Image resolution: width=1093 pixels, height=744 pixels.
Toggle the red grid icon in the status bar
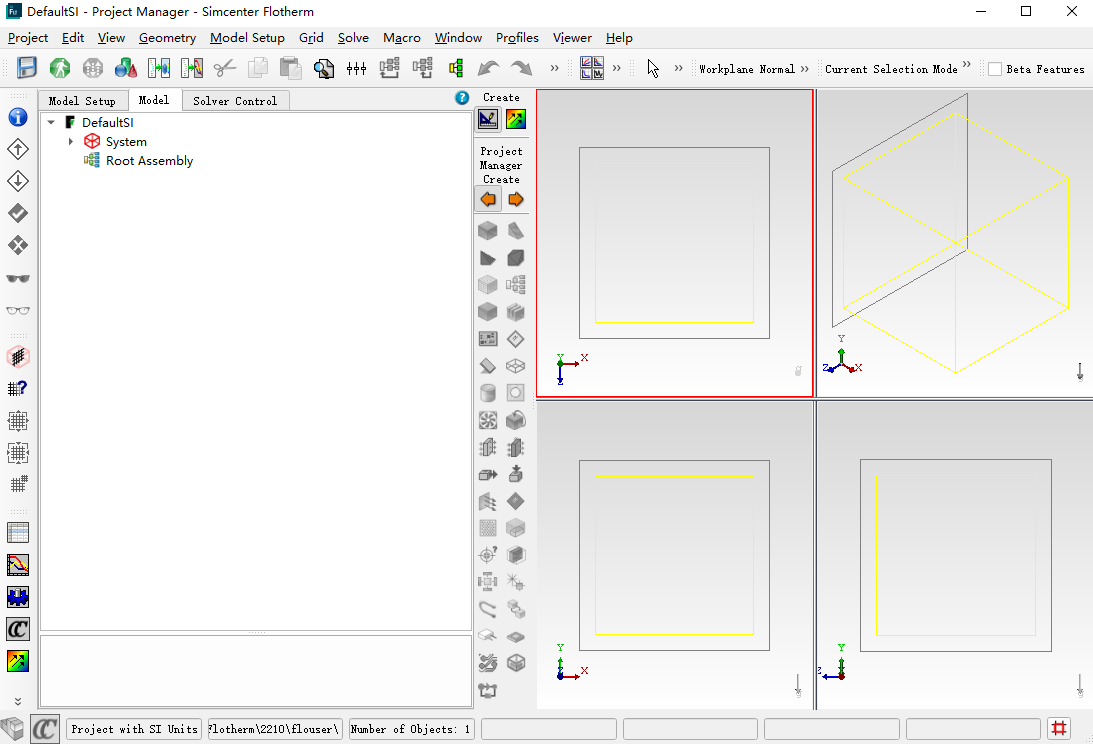click(1060, 728)
